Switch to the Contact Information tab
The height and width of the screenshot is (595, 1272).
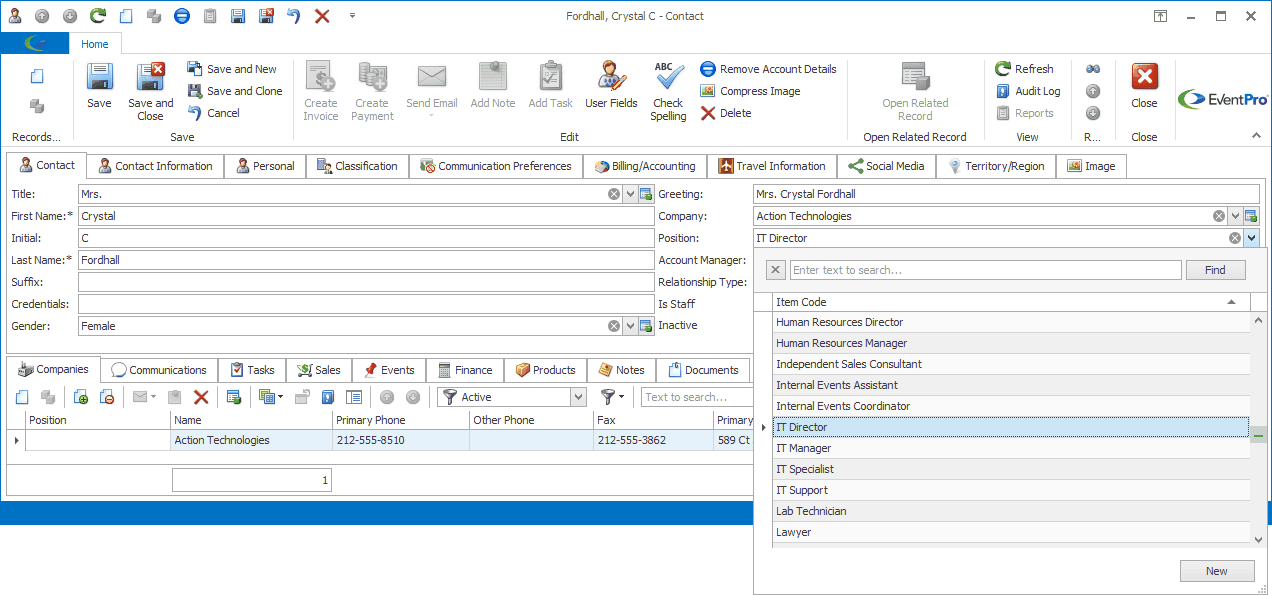point(154,166)
